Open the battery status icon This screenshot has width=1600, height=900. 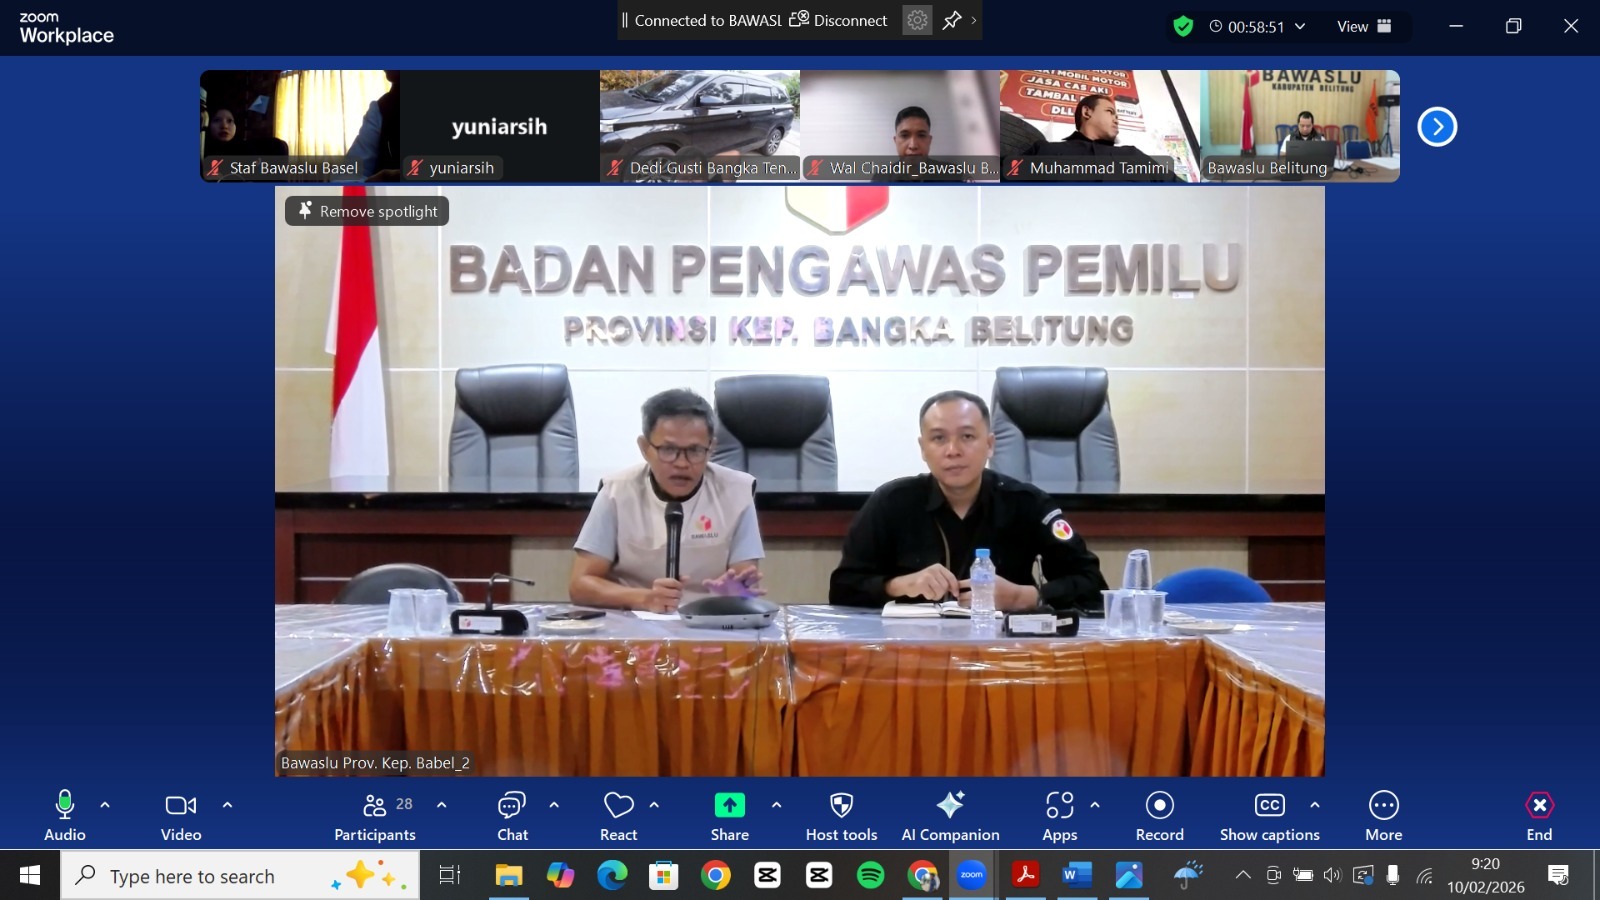point(1303,876)
